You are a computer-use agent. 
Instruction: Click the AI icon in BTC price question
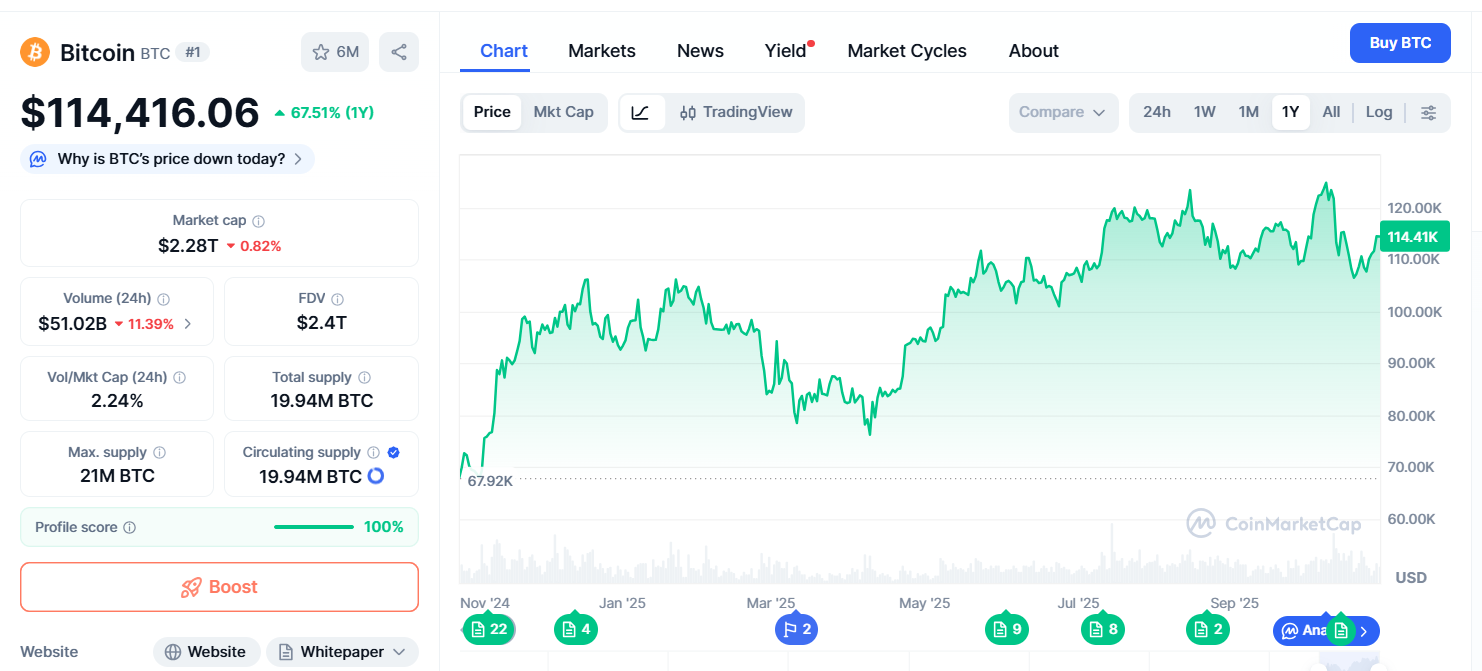38,159
